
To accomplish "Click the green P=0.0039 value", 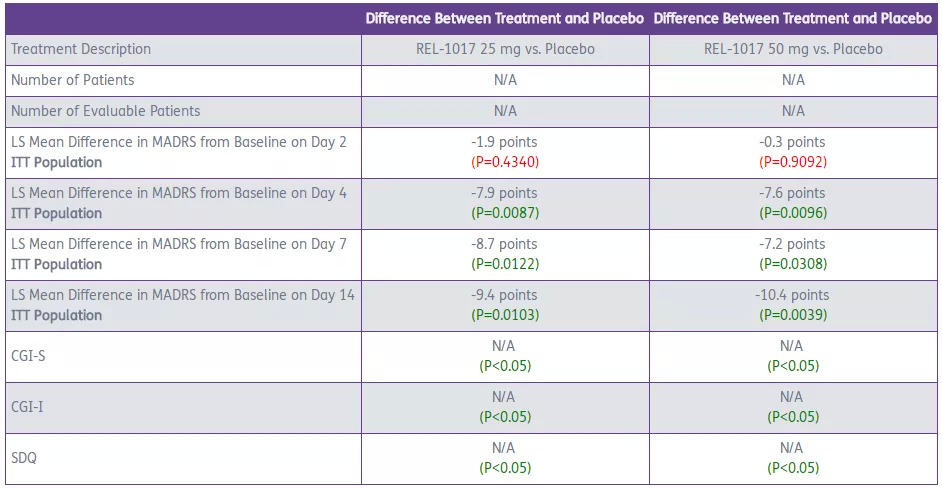I will tap(793, 315).
